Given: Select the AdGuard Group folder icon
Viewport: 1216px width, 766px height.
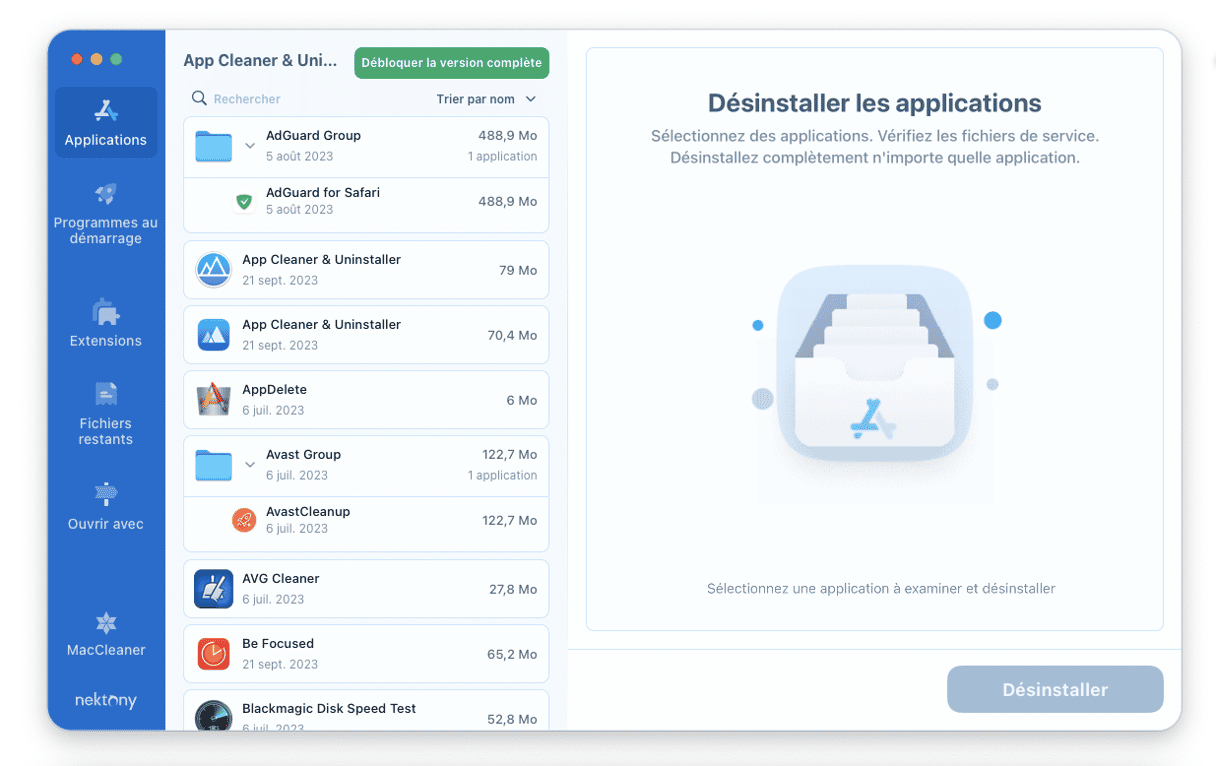Looking at the screenshot, I should click(214, 146).
